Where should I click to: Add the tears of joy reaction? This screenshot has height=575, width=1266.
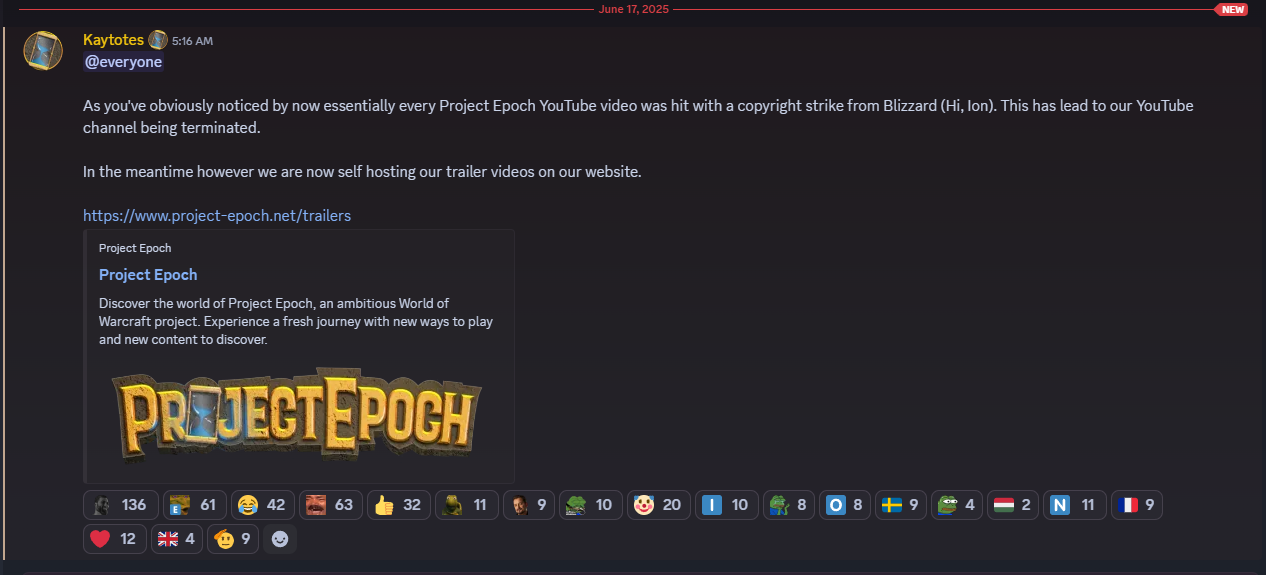click(x=262, y=505)
